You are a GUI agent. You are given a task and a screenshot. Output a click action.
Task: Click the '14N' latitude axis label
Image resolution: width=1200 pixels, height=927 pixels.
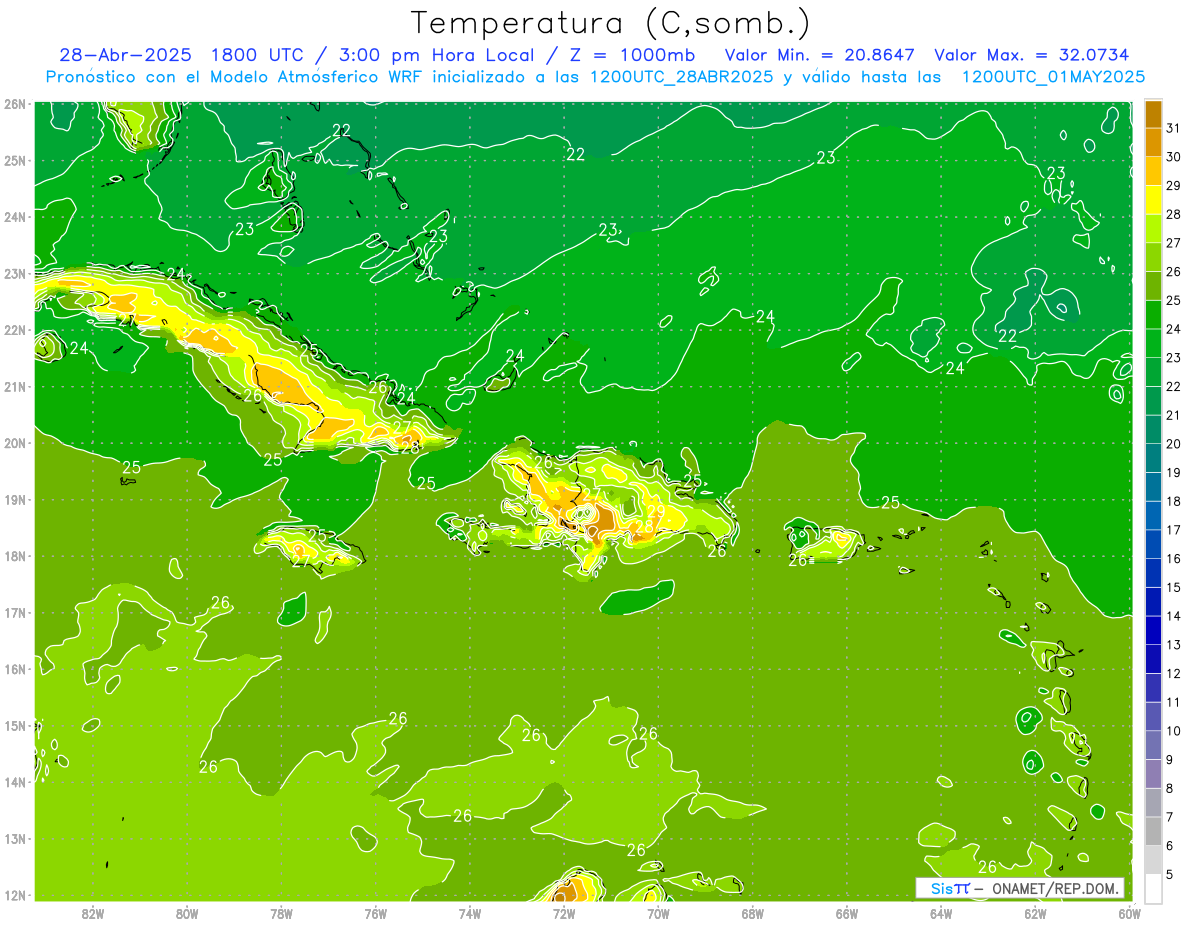tap(15, 782)
